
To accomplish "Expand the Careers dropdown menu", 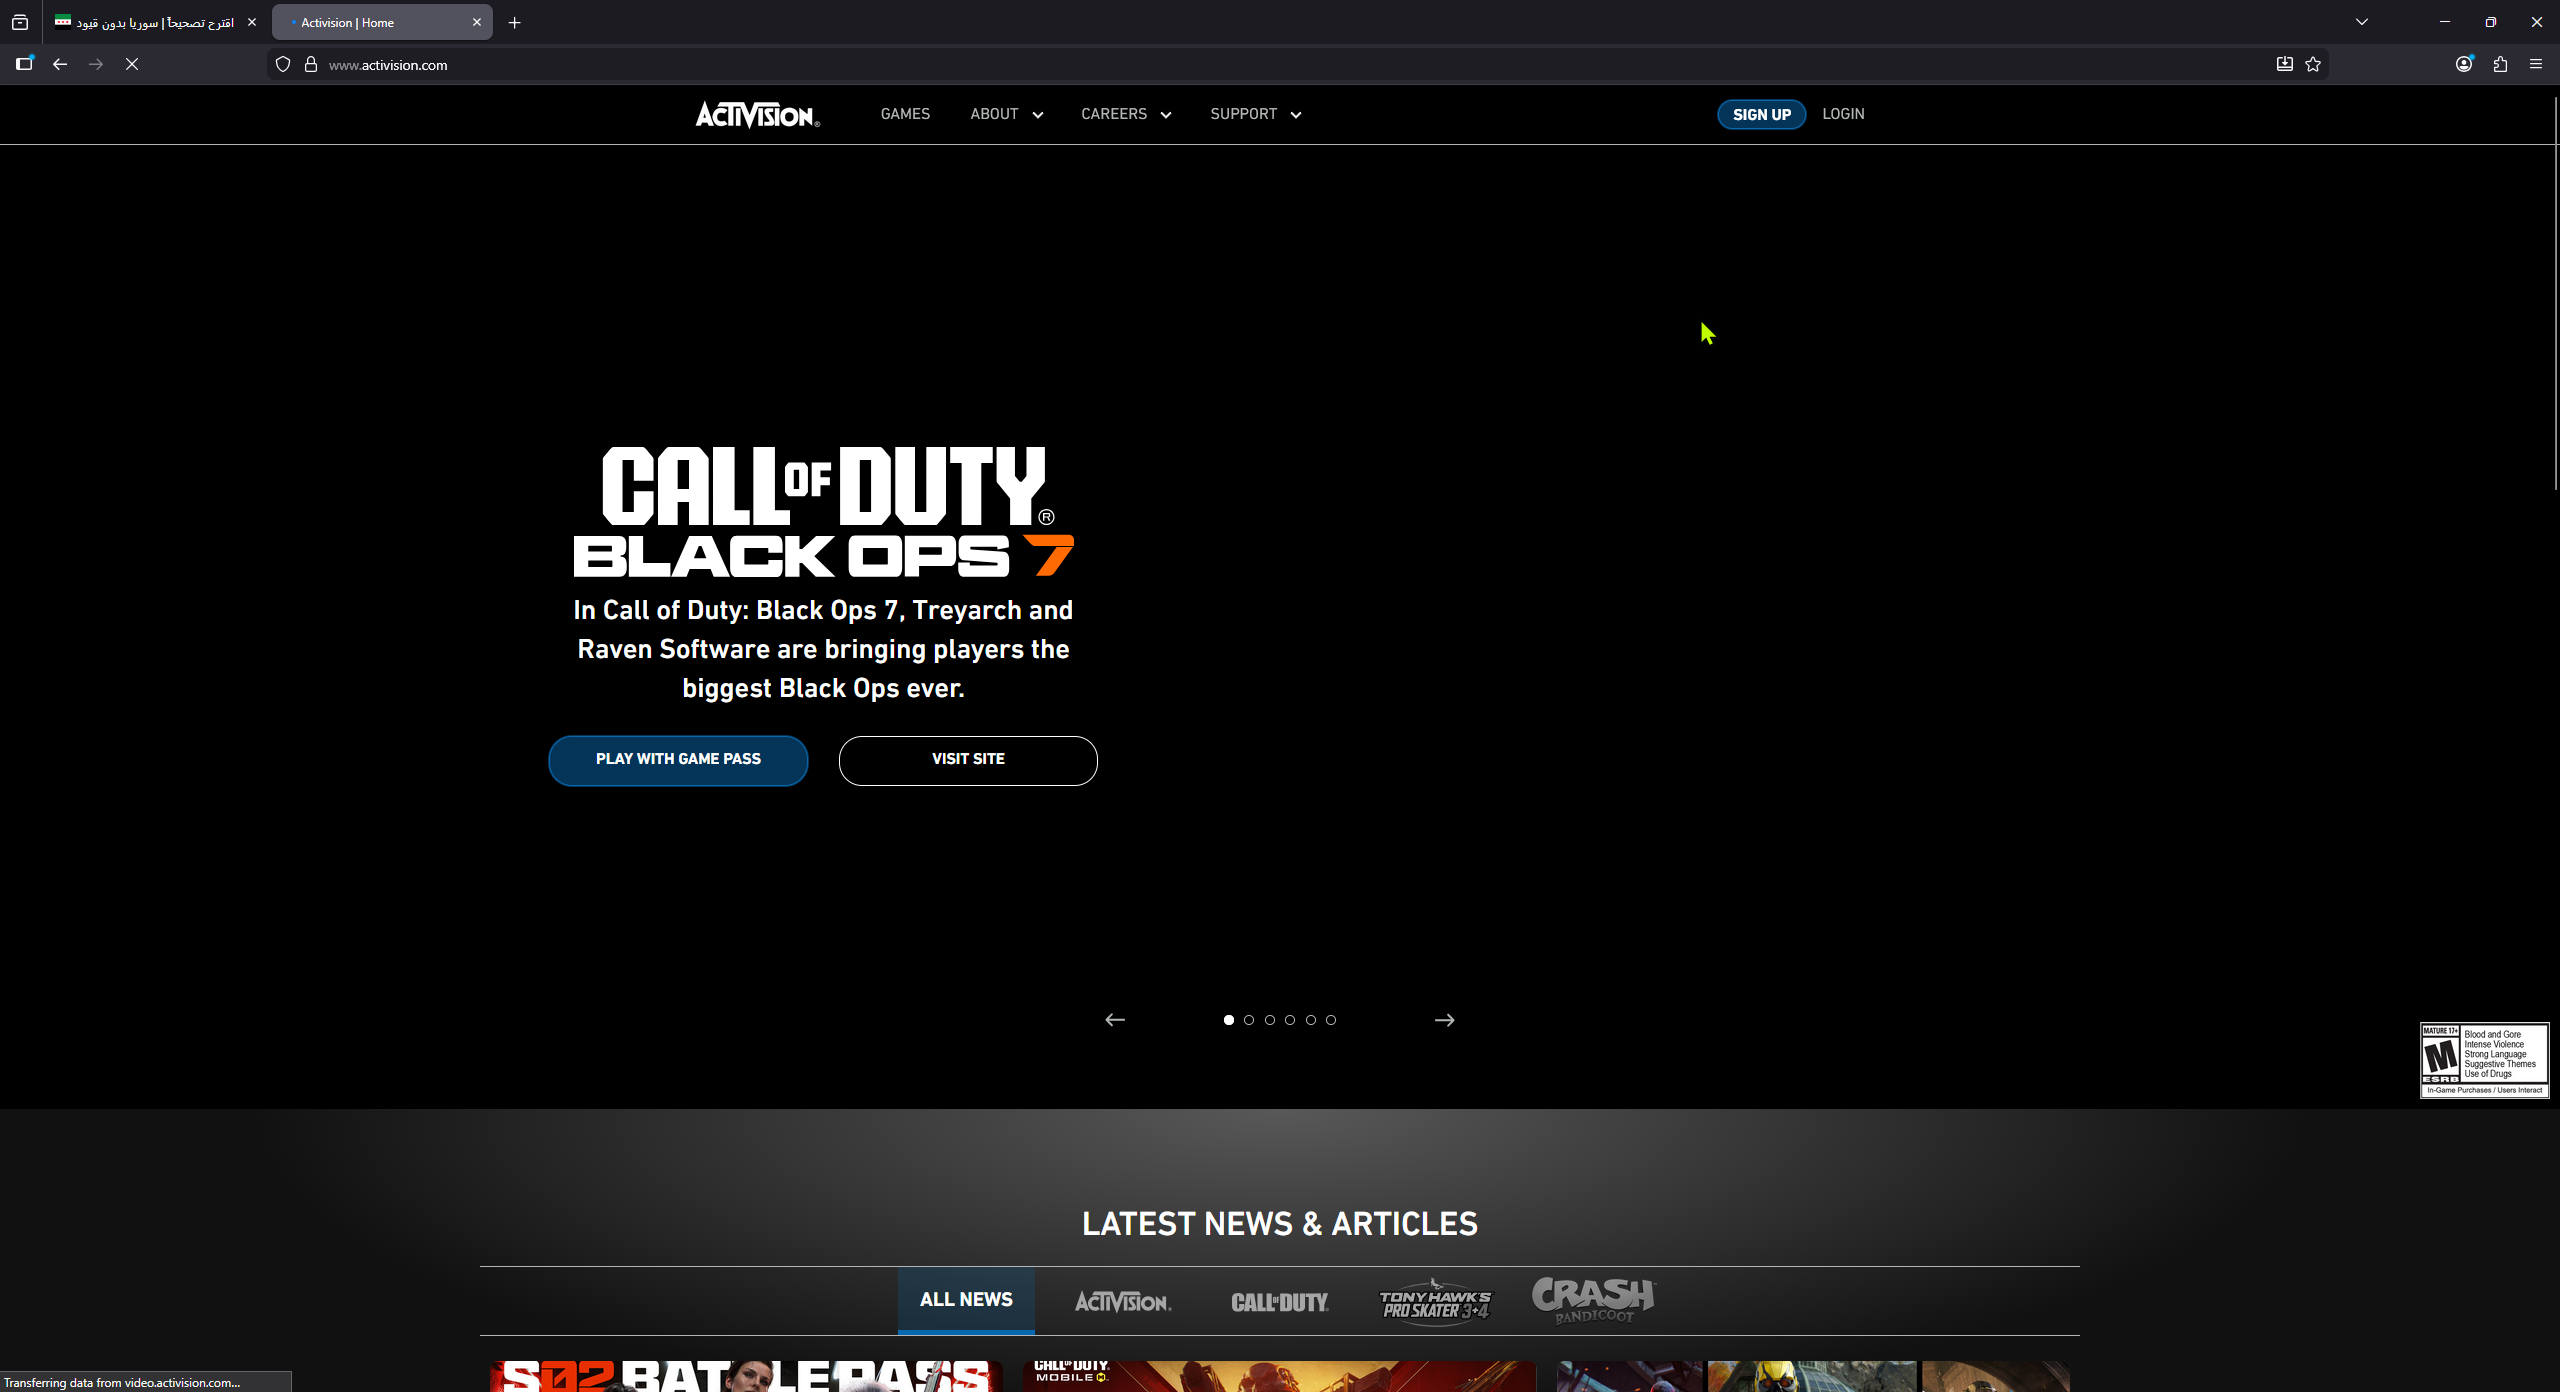I will 1125,114.
